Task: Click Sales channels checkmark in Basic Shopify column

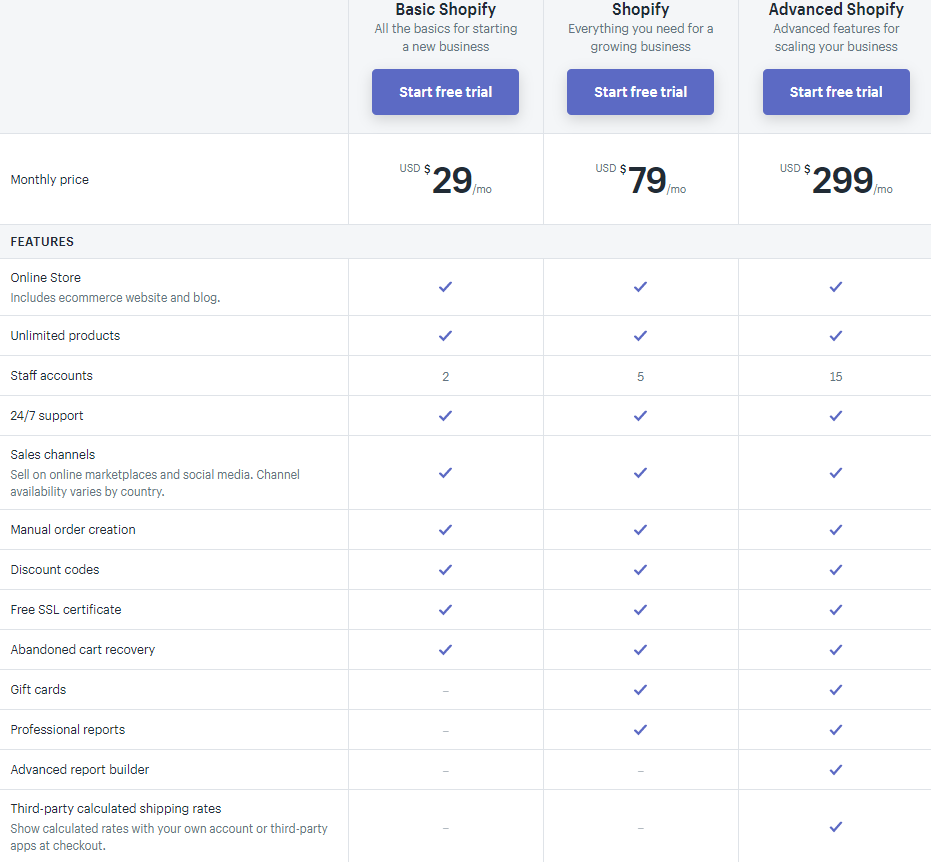Action: click(445, 473)
